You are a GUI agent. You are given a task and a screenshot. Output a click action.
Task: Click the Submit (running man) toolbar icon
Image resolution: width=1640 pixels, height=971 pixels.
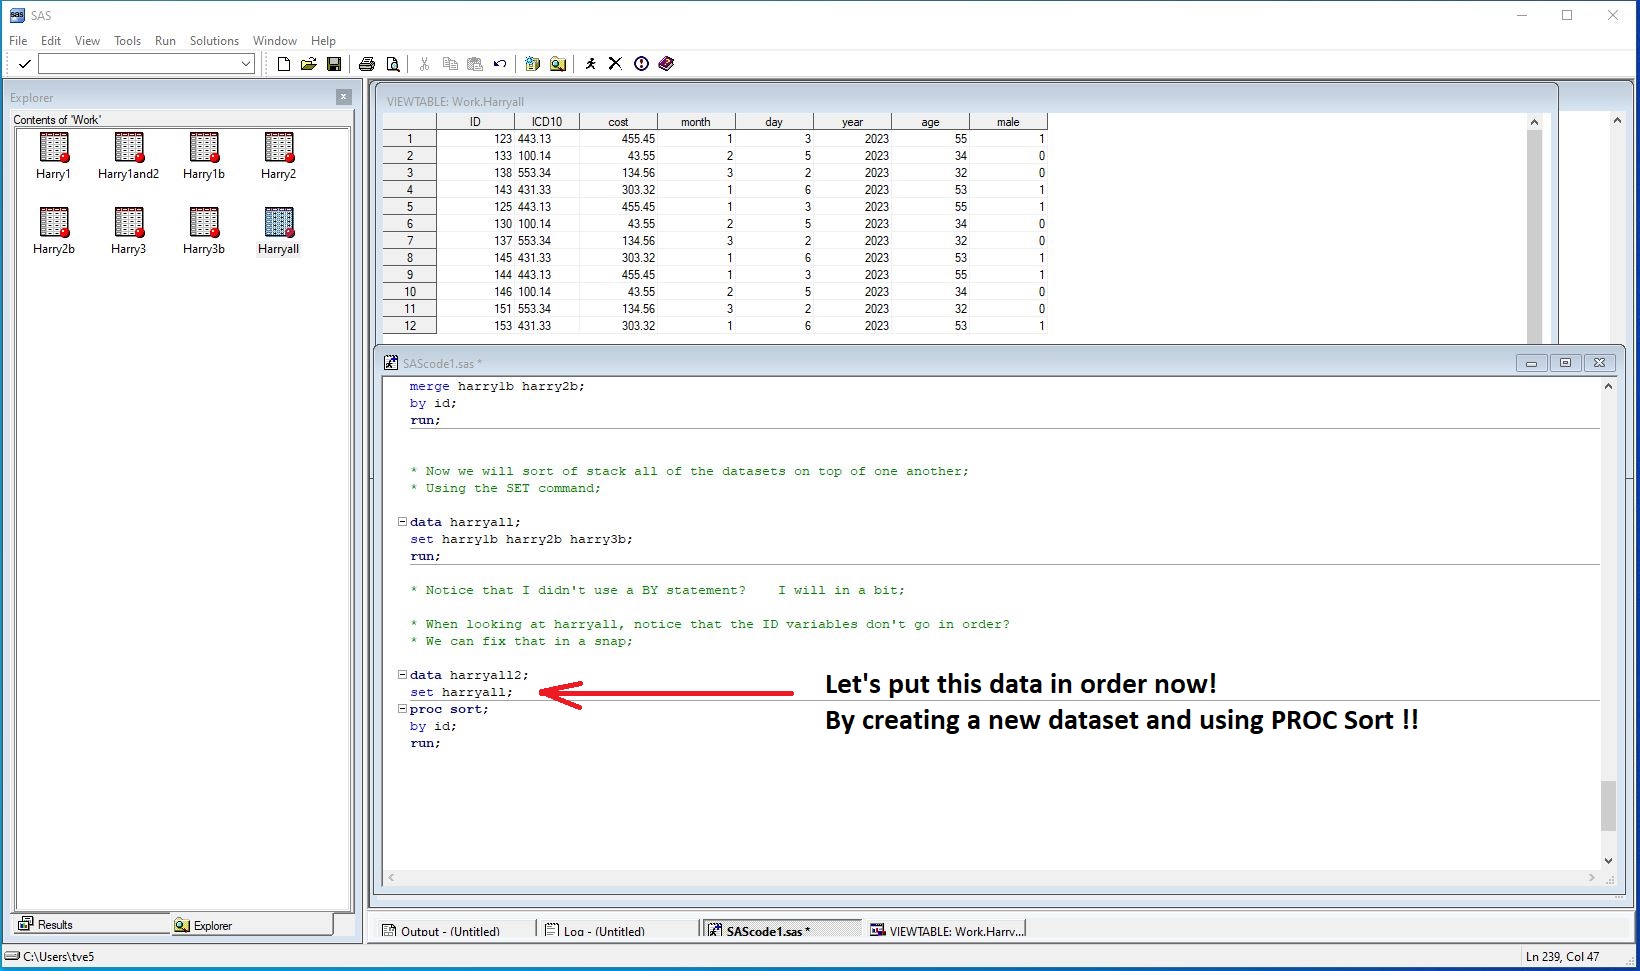590,64
